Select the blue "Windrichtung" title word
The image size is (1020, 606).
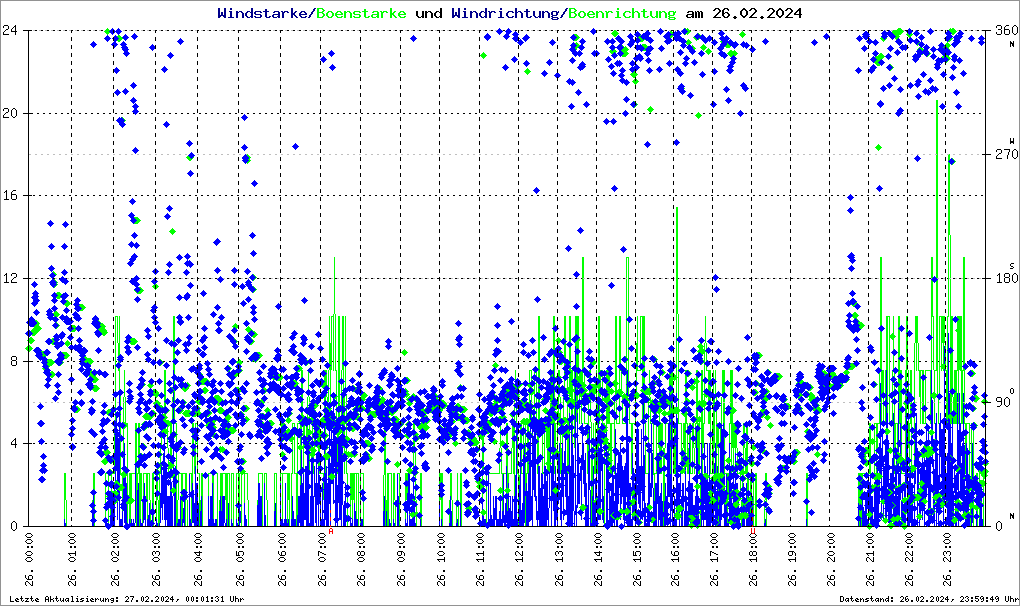tap(505, 13)
